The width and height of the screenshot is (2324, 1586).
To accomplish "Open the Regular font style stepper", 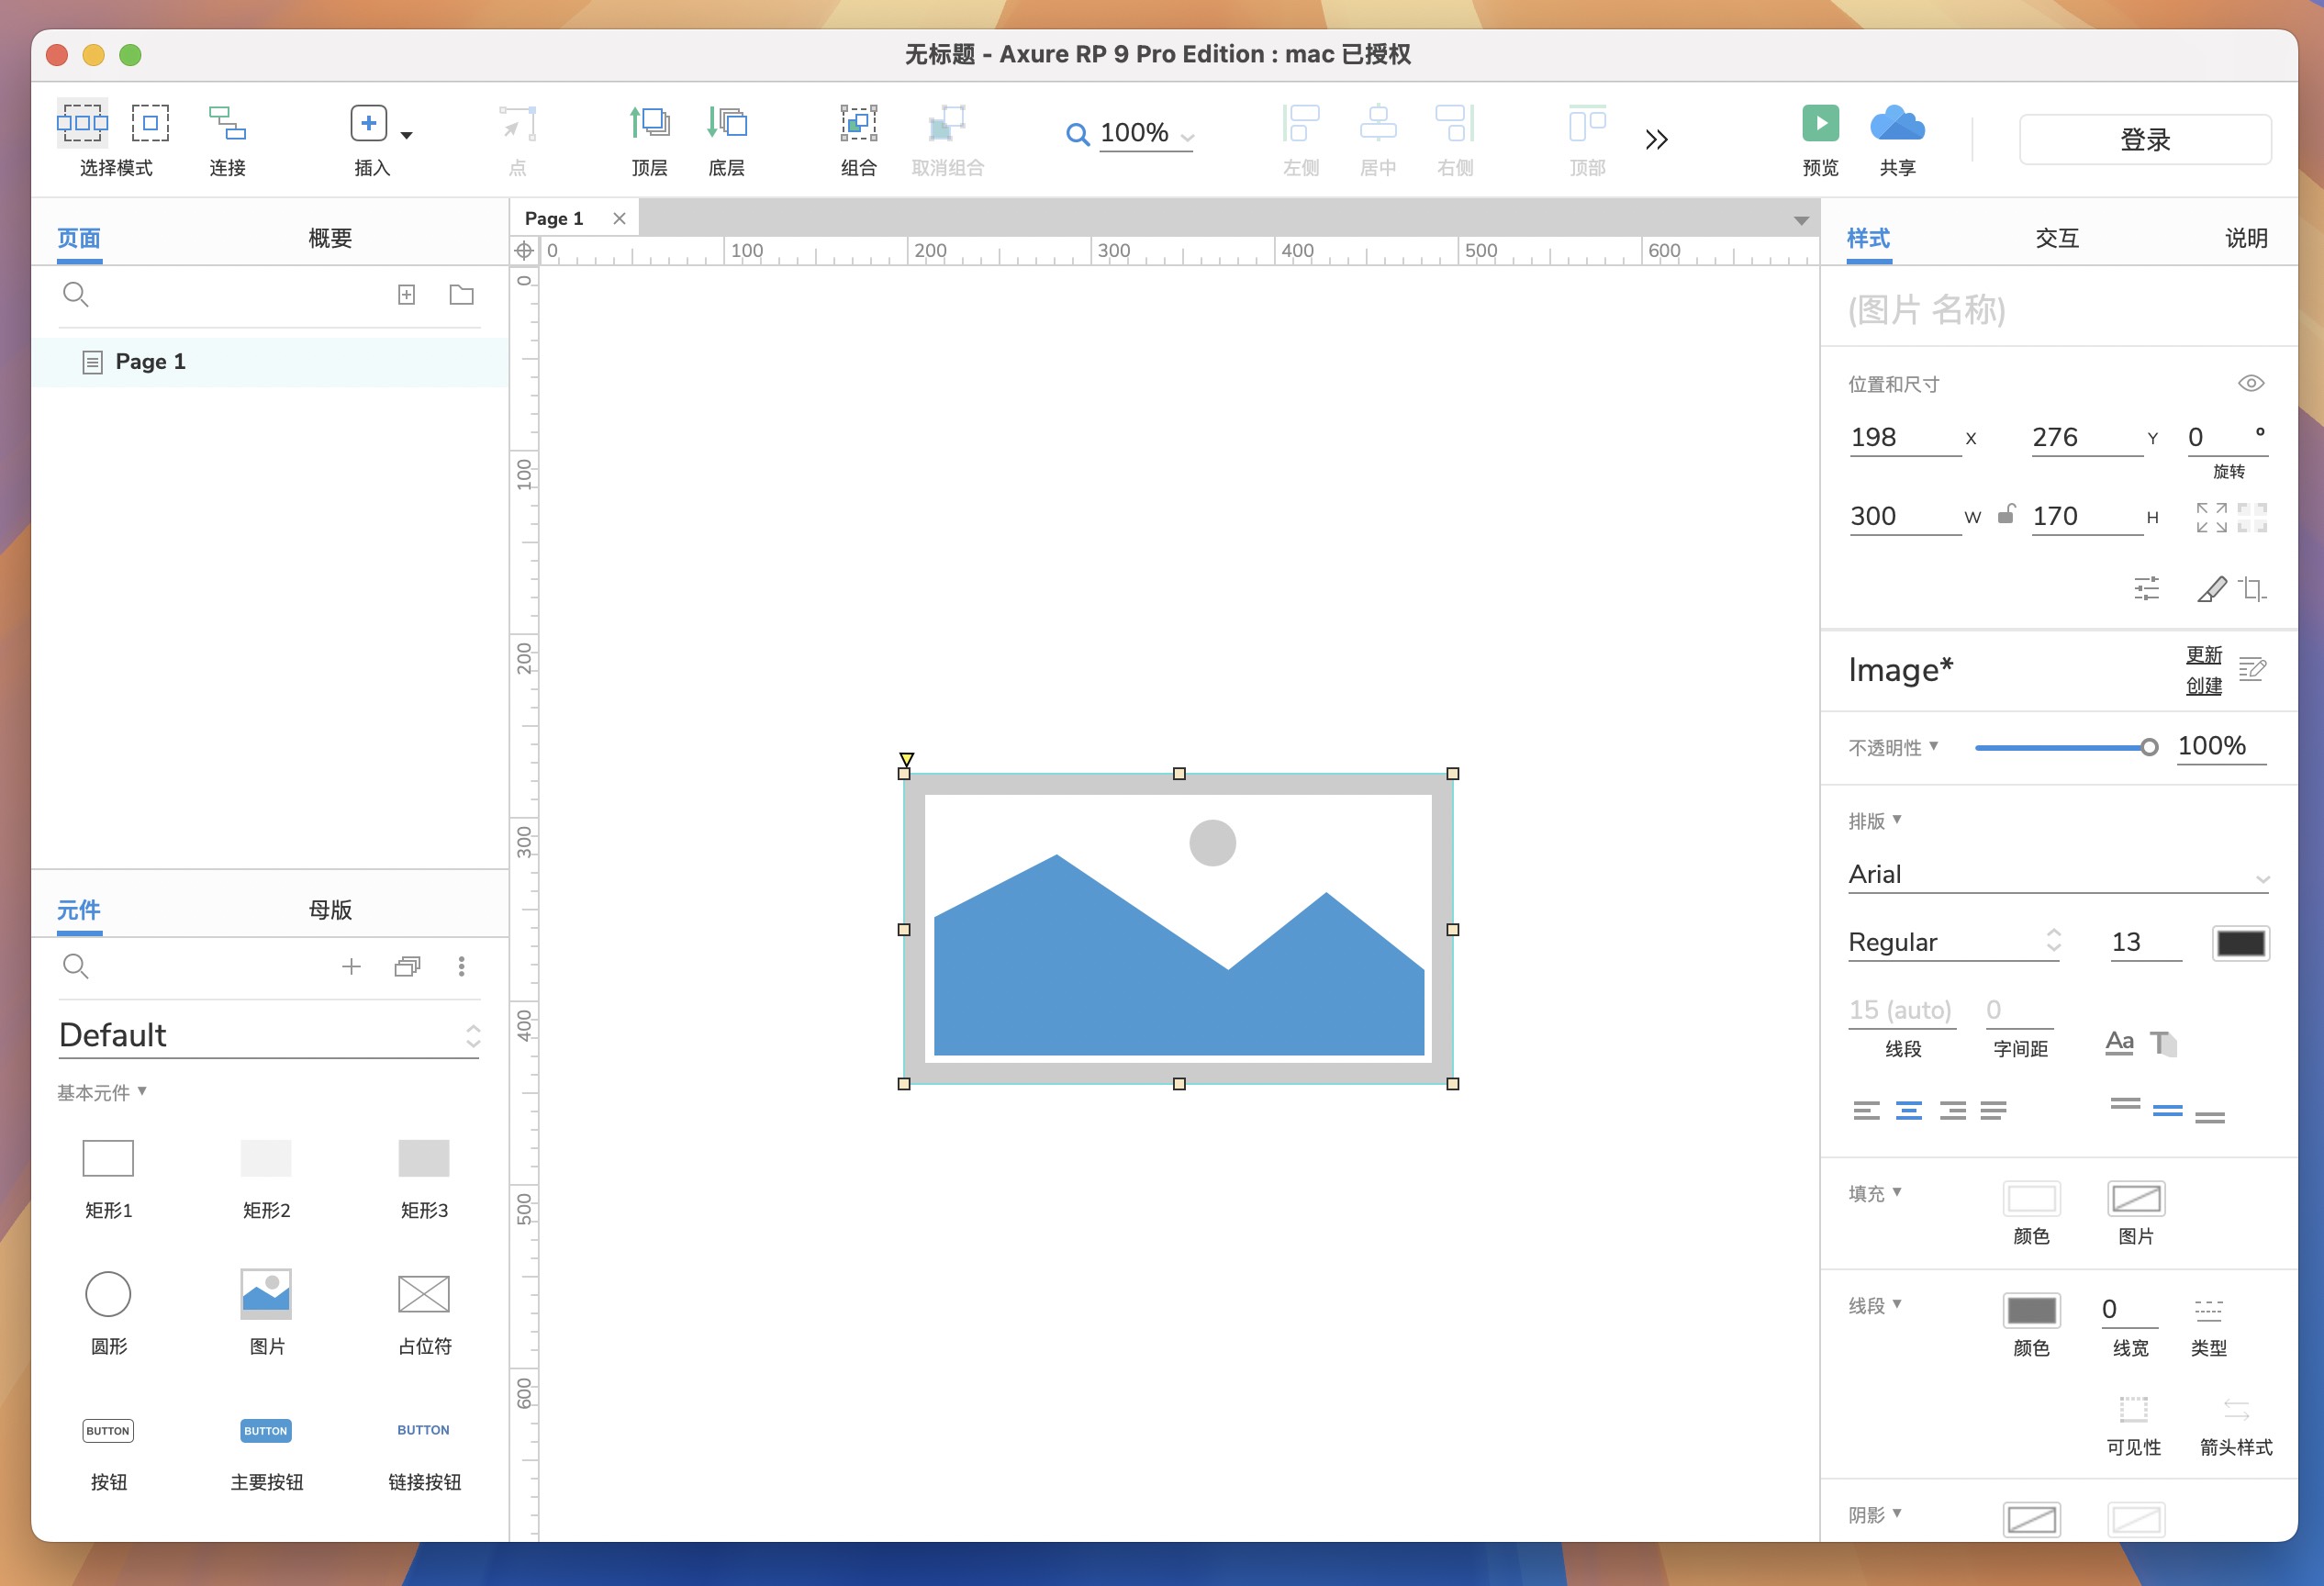I will click(x=2053, y=940).
